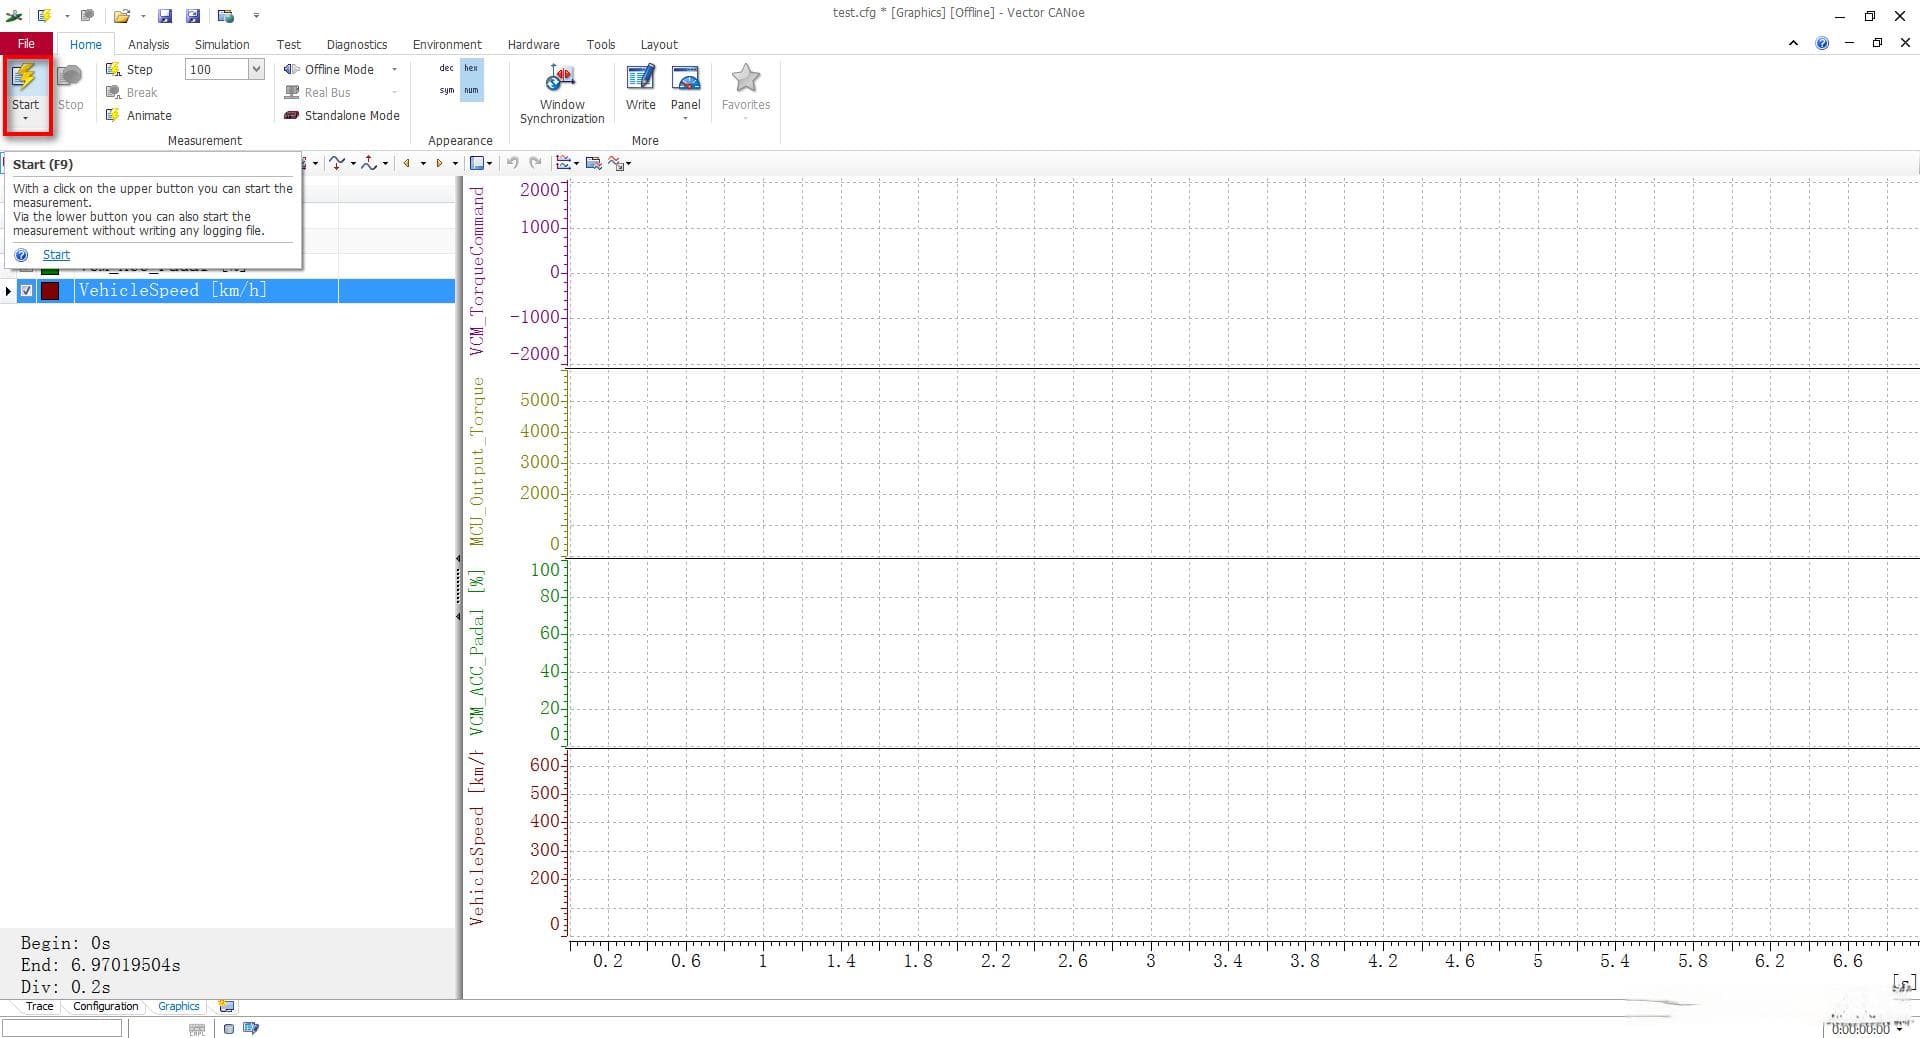The width and height of the screenshot is (1920, 1038).
Task: Click the Start help link in tooltip
Action: coord(56,255)
